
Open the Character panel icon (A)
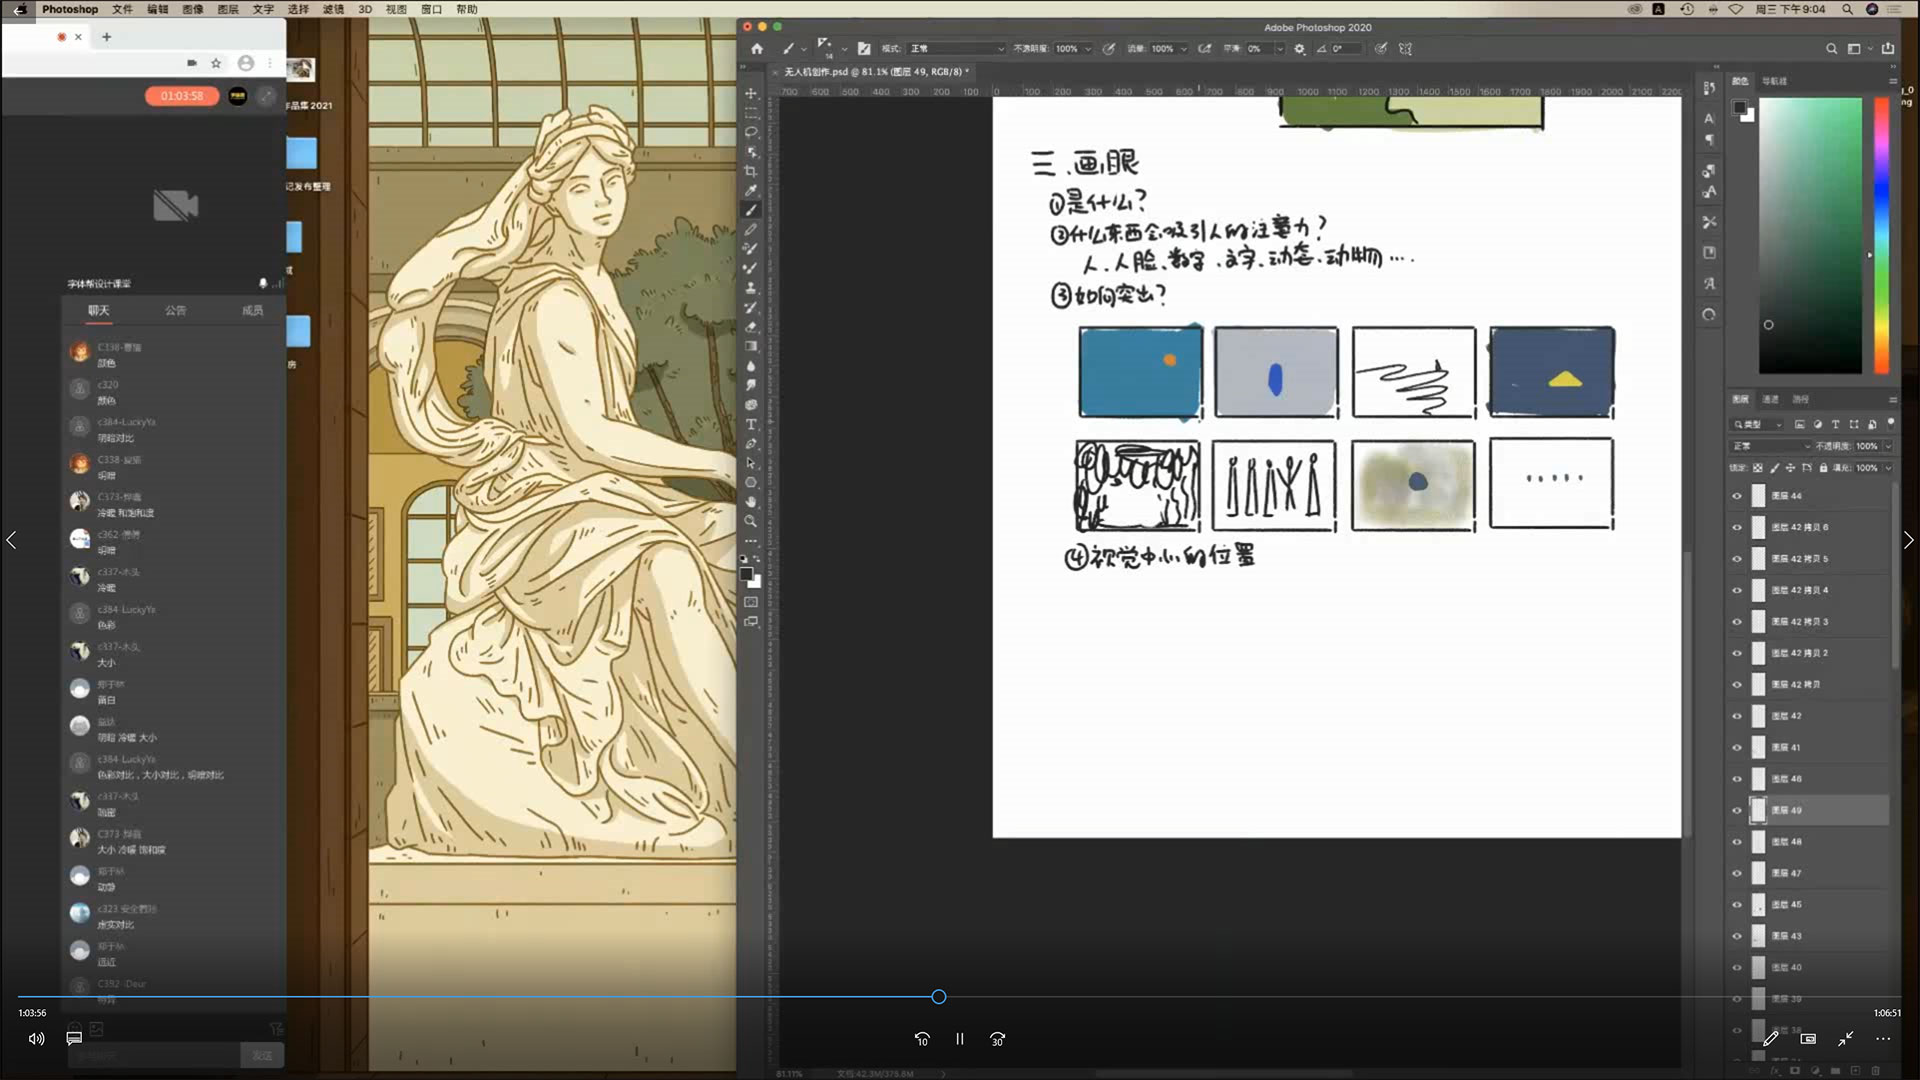1709,118
